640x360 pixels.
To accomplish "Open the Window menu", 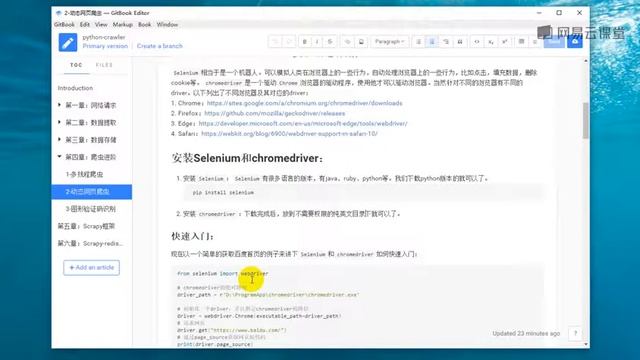I will tap(167, 24).
